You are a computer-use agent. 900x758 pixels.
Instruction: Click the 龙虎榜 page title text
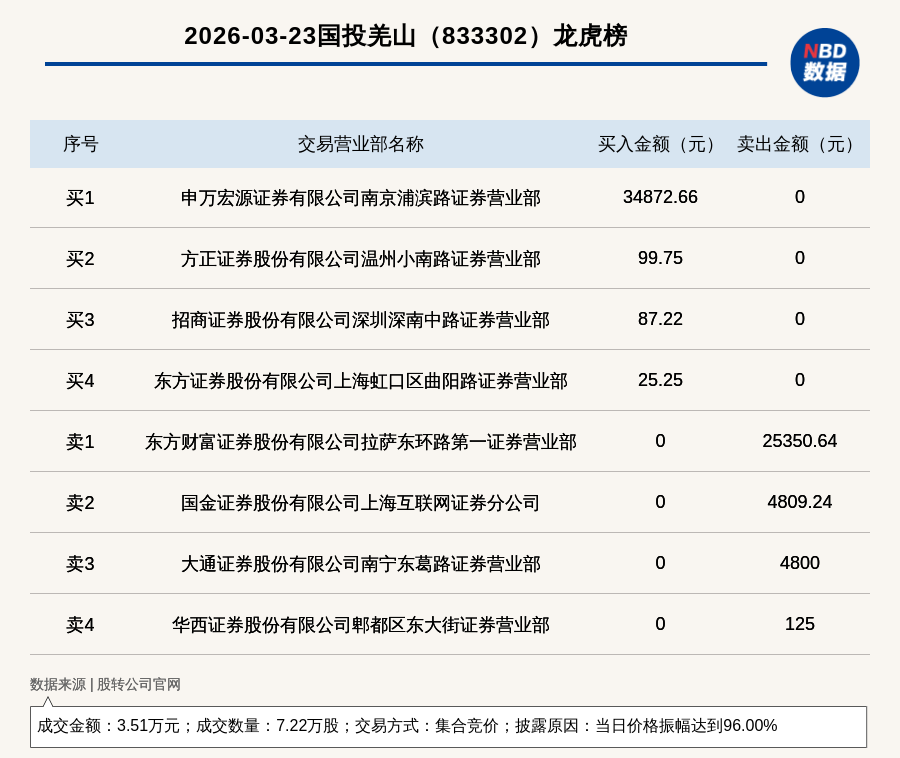(x=405, y=36)
